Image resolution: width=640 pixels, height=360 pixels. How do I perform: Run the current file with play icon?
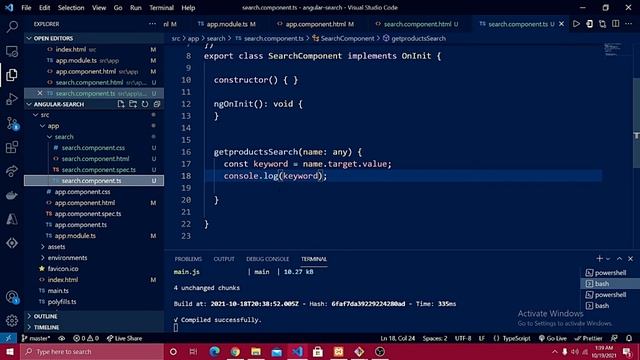coord(576,24)
